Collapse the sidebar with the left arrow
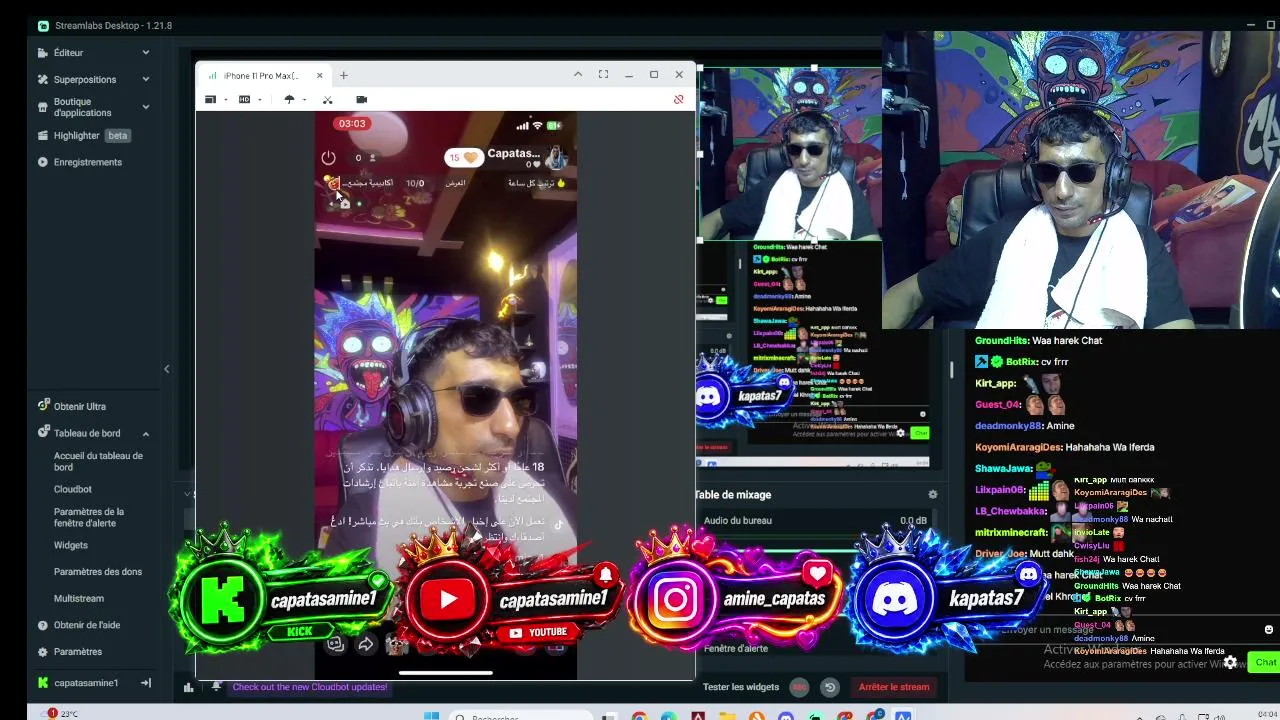 pyautogui.click(x=167, y=369)
